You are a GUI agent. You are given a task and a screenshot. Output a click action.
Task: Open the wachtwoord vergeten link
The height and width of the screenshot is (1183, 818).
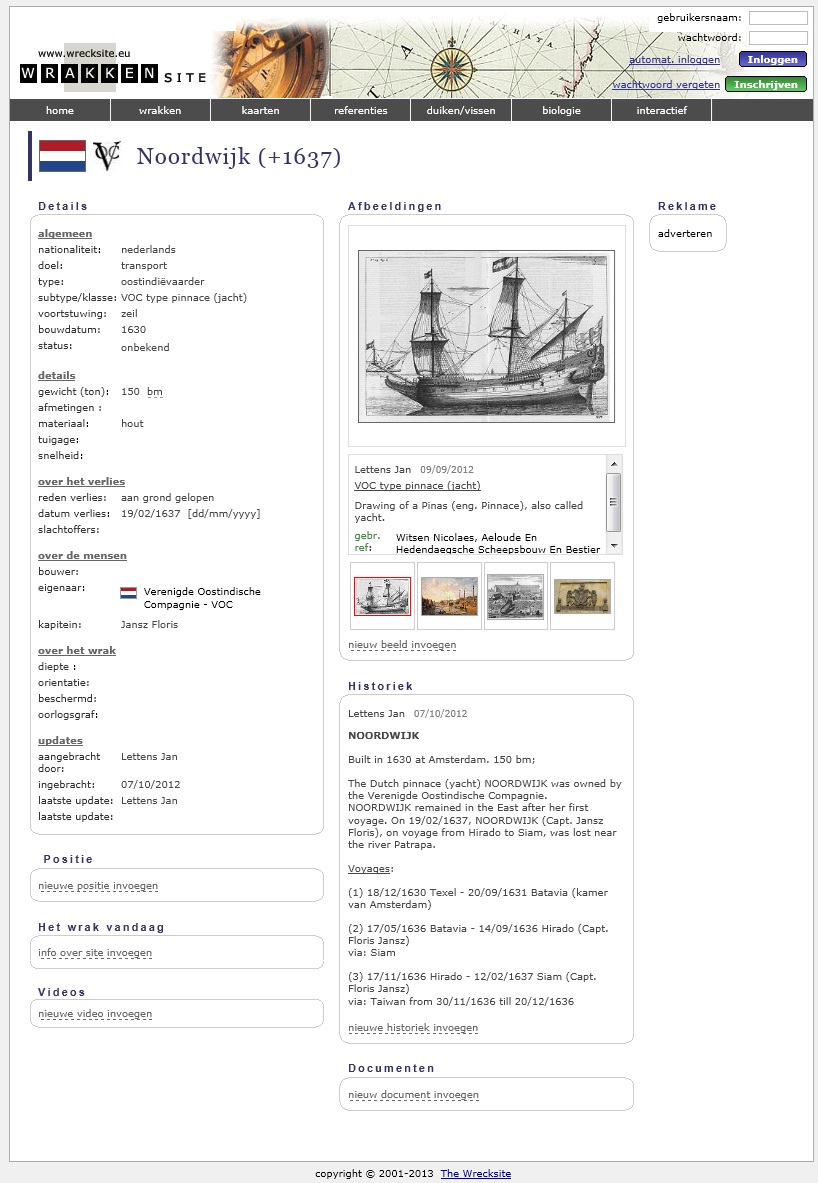click(x=665, y=85)
